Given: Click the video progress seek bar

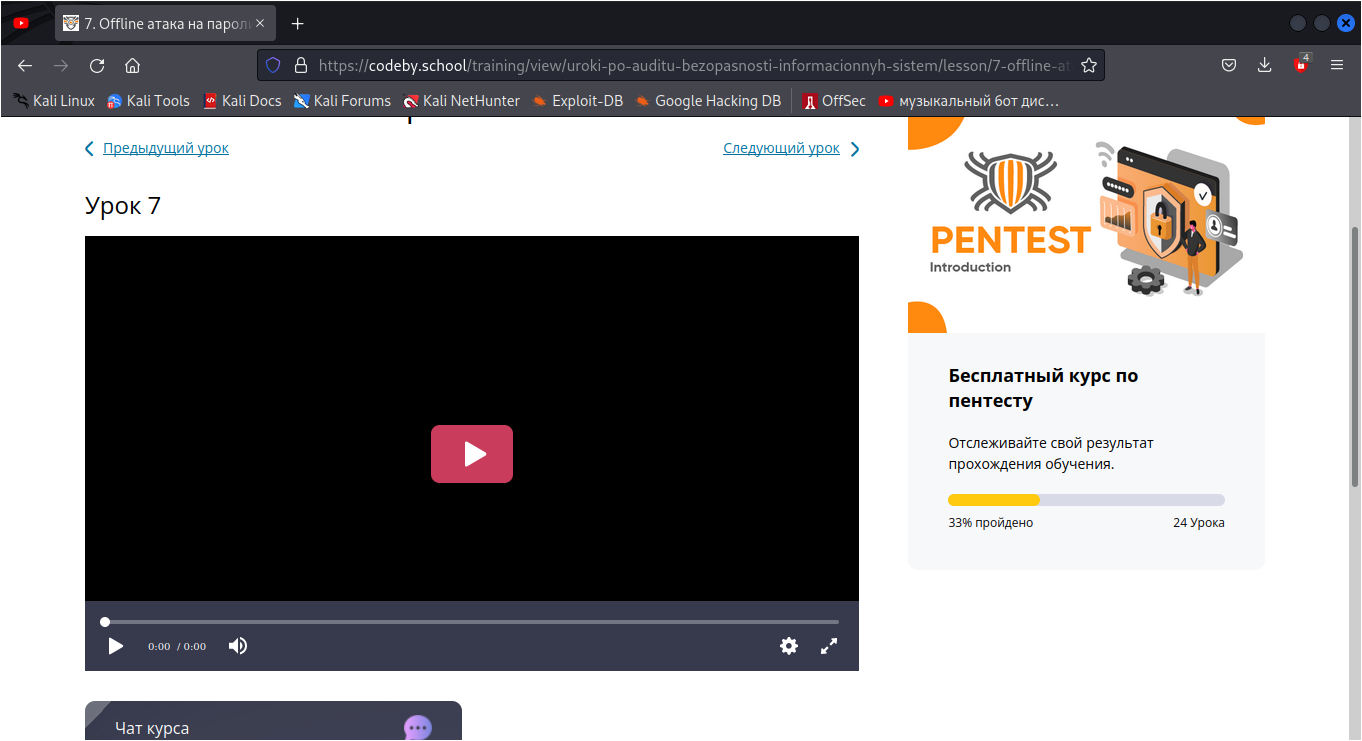Looking at the screenshot, I should pyautogui.click(x=470, y=622).
